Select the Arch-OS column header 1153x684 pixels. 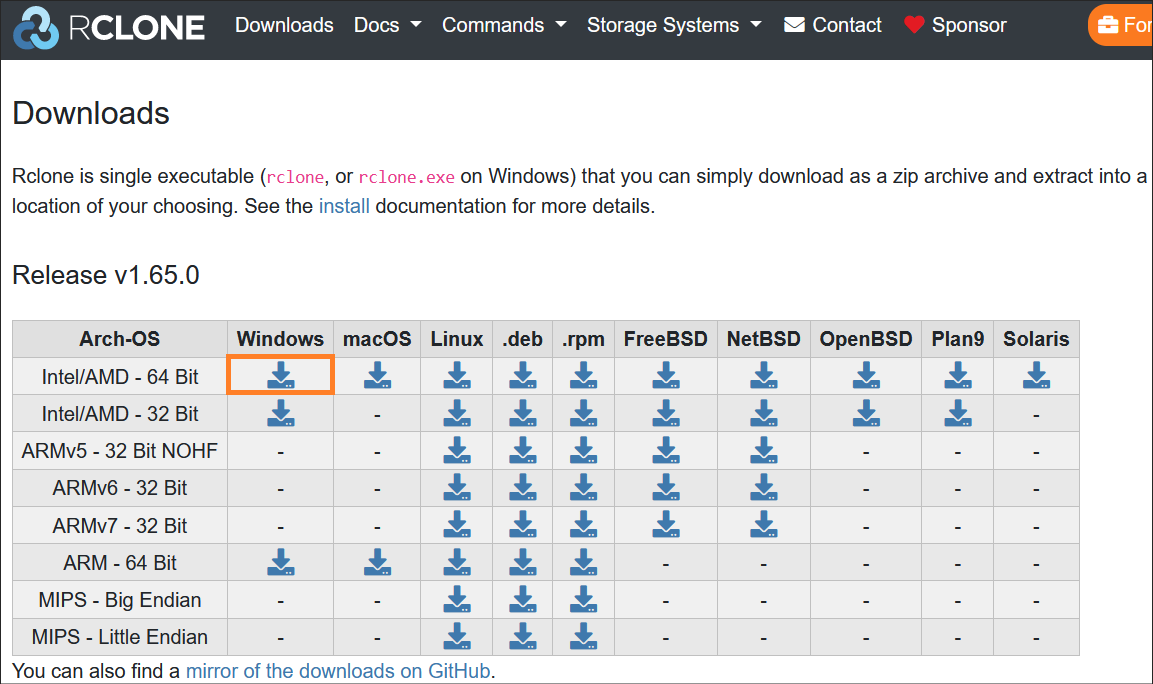click(120, 339)
